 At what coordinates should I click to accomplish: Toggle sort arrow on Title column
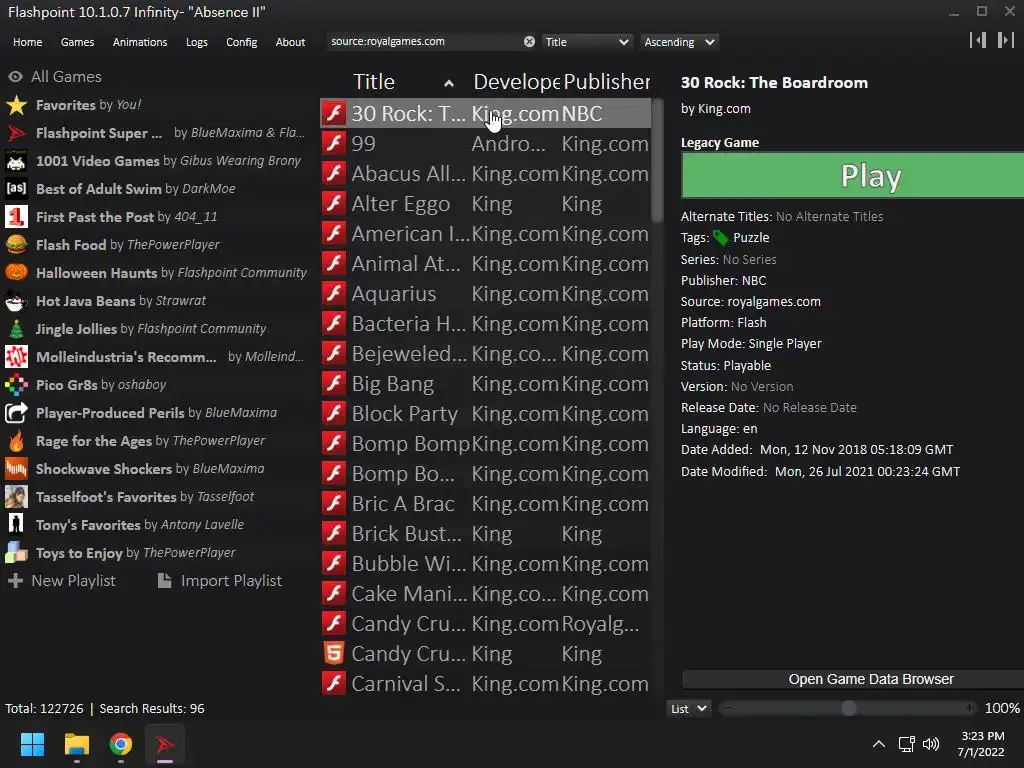(449, 83)
